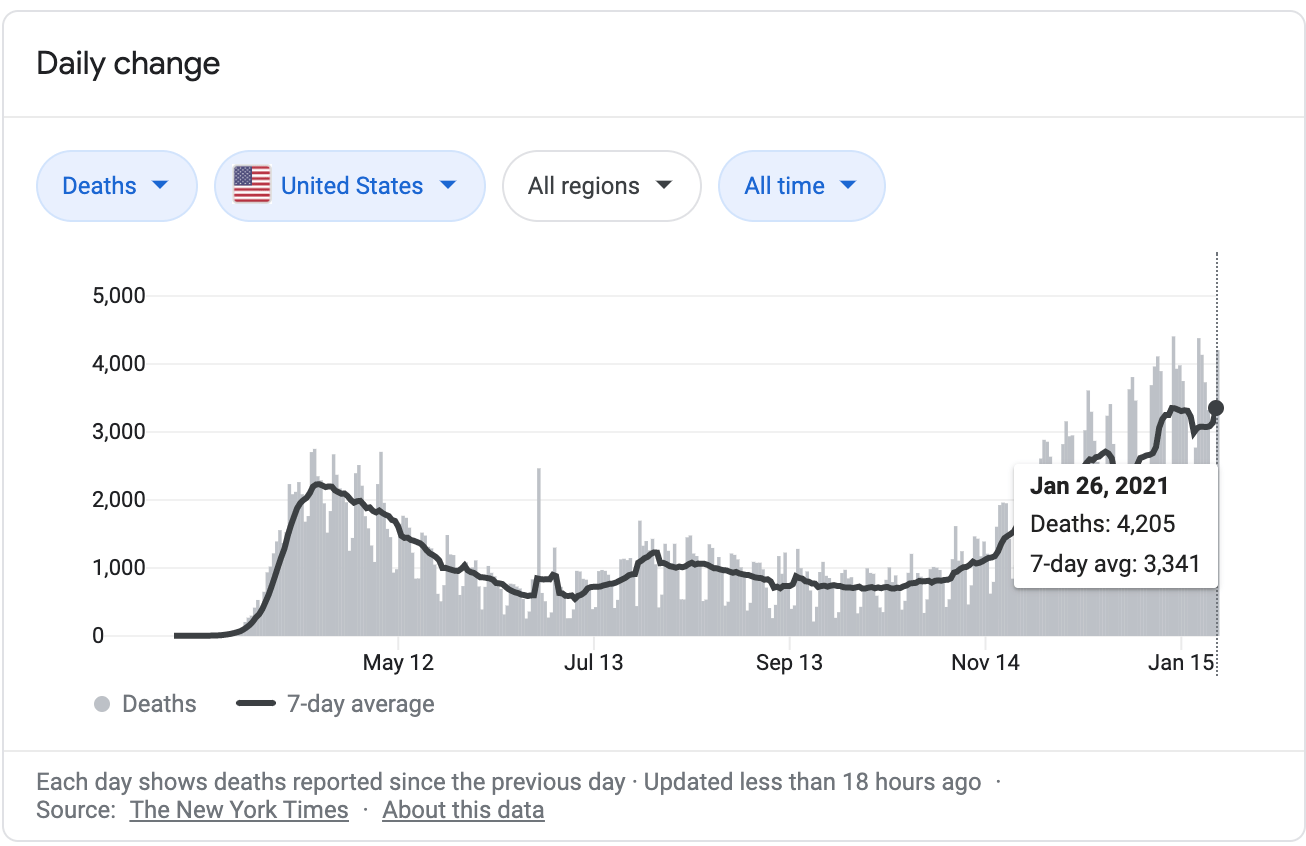Screen dimensions: 1306x846
Task: Expand the United States country selector arrow
Action: pos(448,185)
